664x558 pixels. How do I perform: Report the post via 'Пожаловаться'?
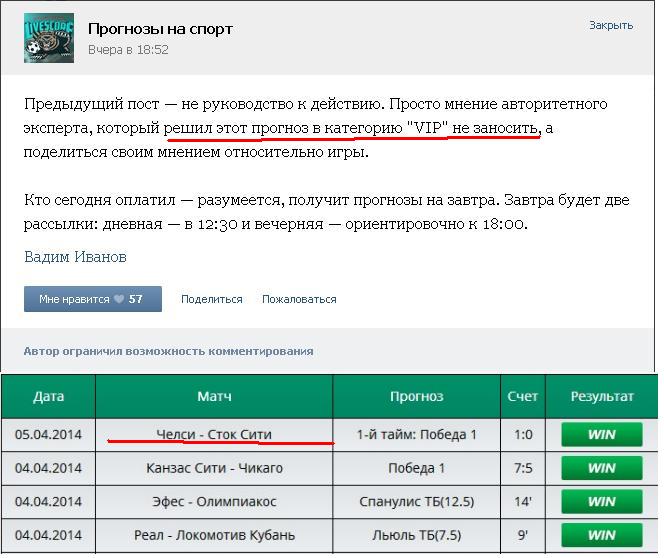(x=299, y=299)
